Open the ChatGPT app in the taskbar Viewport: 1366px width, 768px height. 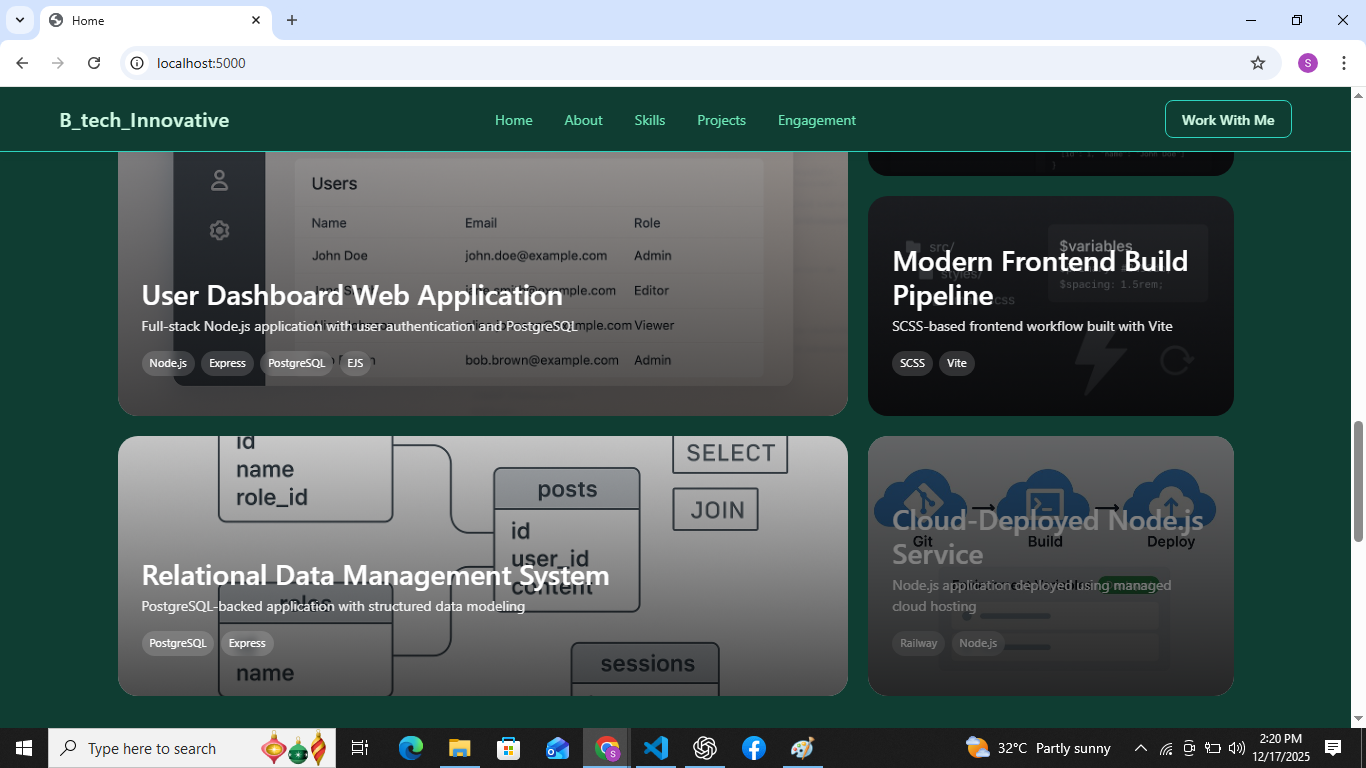[x=705, y=748]
